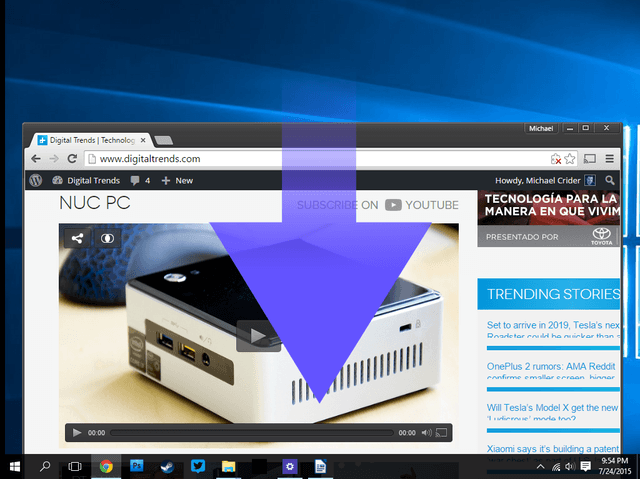Viewport: 640px width, 479px height.
Task: Mute the video player volume
Action: point(427,432)
